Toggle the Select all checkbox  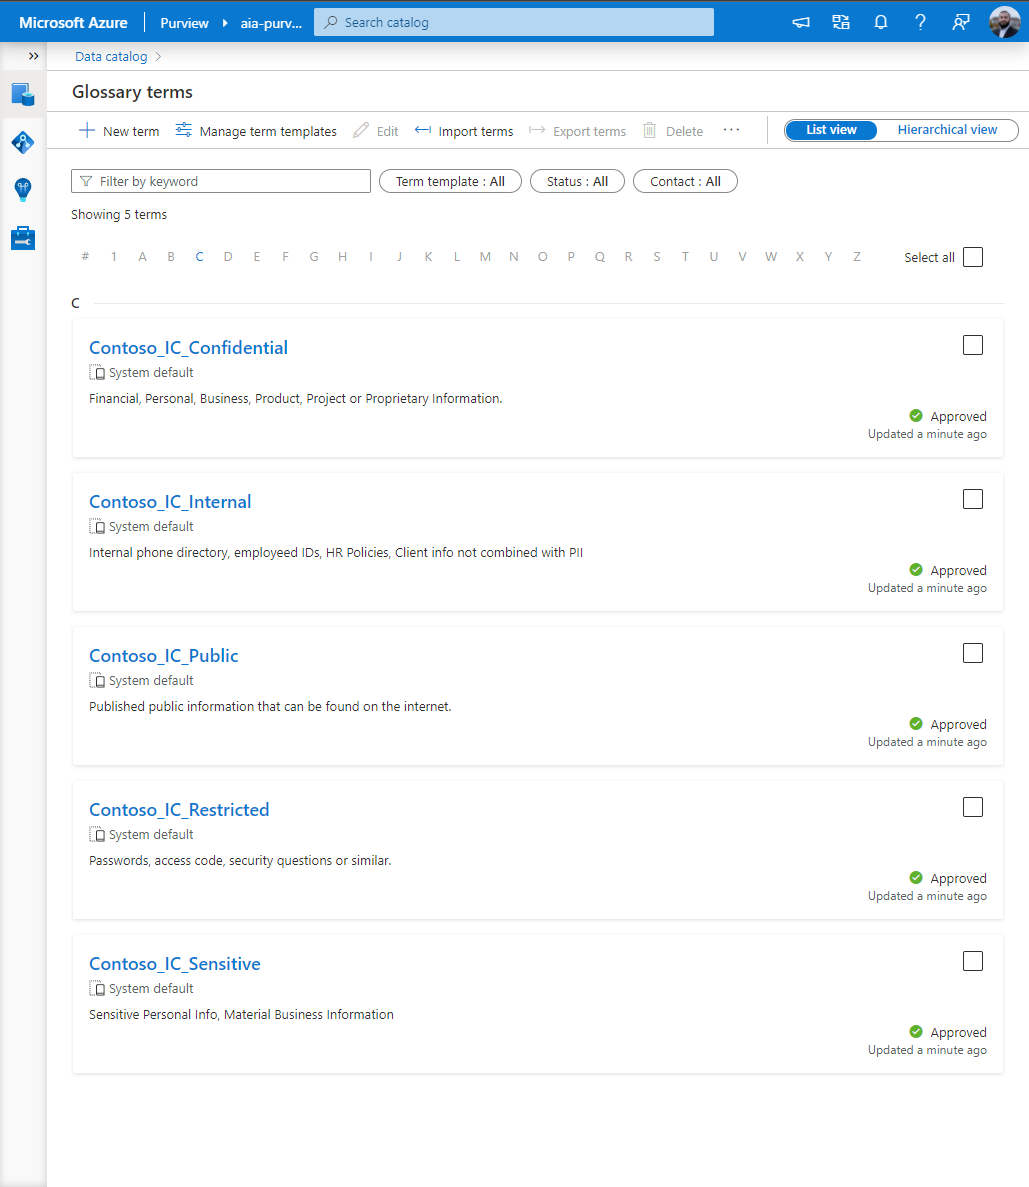pyautogui.click(x=973, y=257)
